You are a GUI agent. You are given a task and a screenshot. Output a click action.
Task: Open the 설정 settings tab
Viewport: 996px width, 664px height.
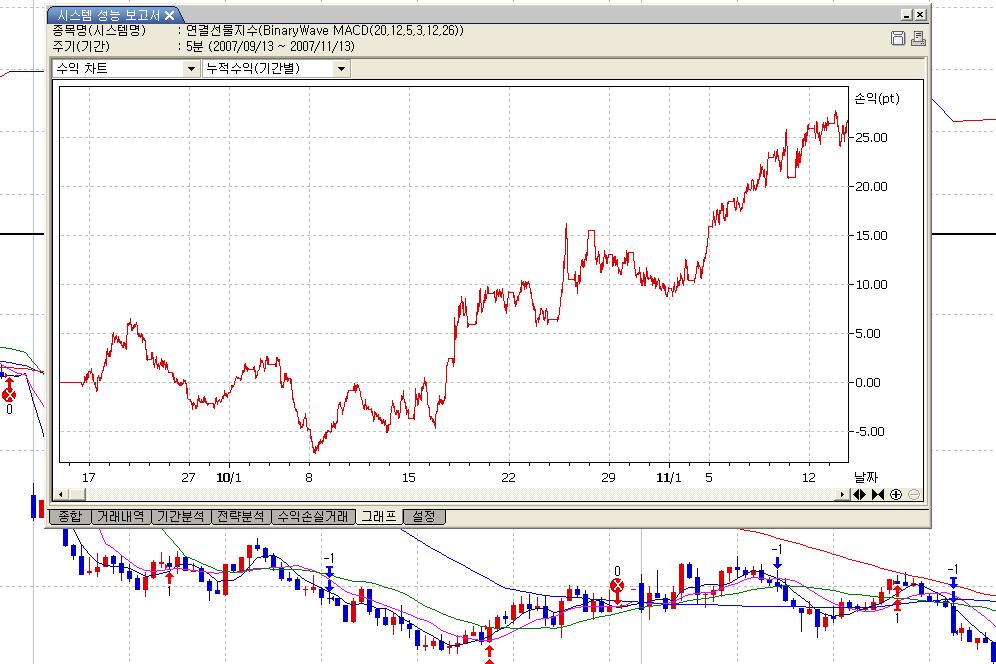424,517
